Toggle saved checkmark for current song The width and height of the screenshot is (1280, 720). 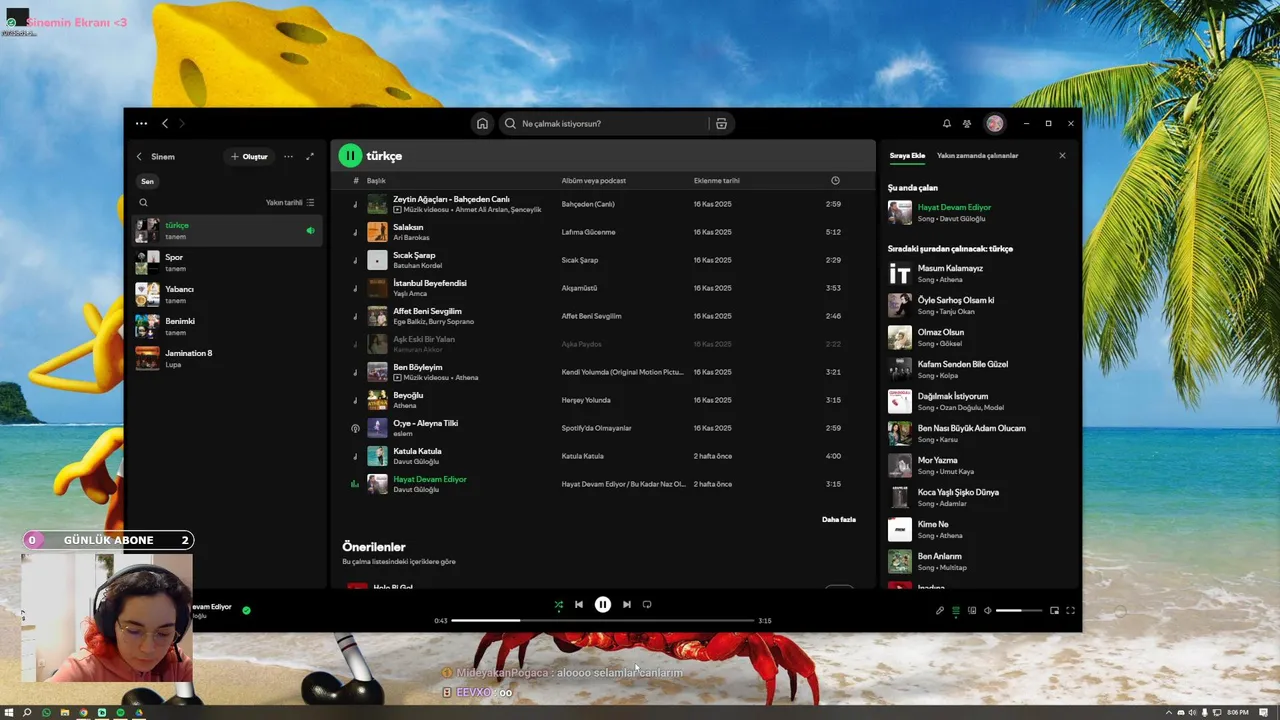click(x=246, y=609)
